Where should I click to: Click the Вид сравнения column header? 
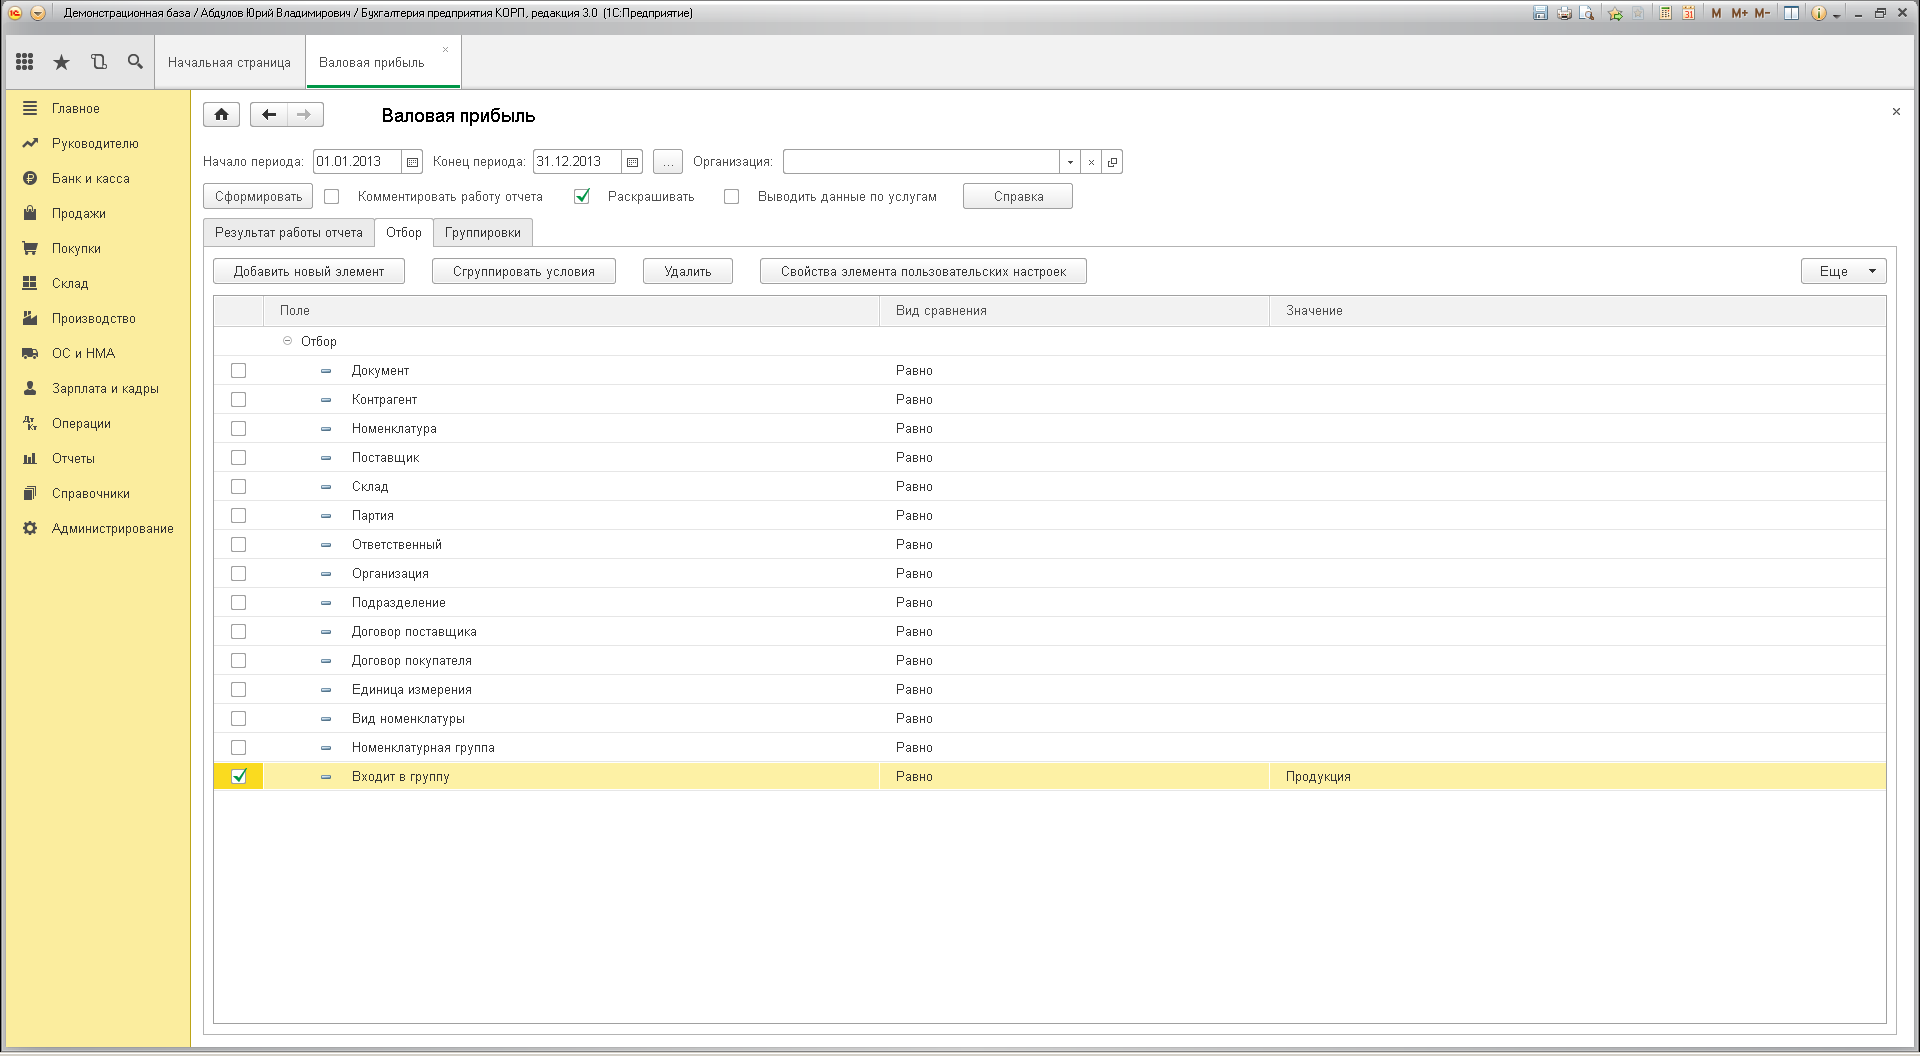pyautogui.click(x=1075, y=311)
